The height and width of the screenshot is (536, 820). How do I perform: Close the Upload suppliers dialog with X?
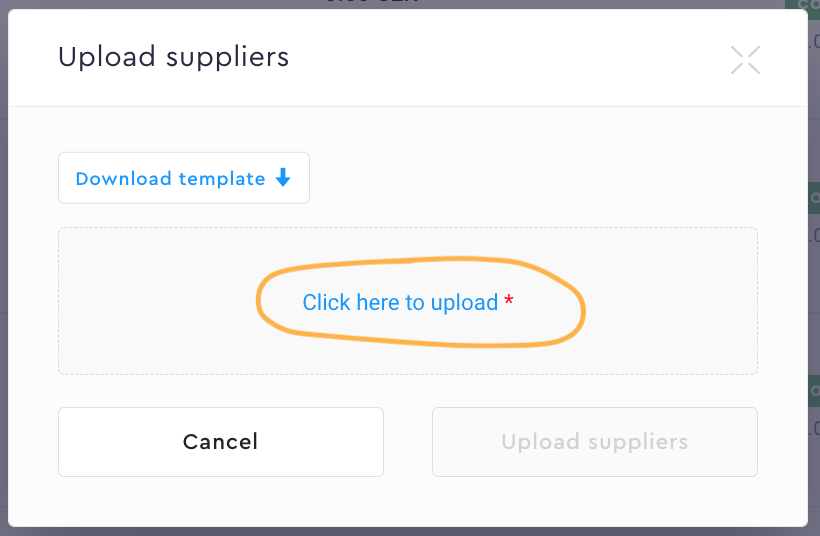745,60
